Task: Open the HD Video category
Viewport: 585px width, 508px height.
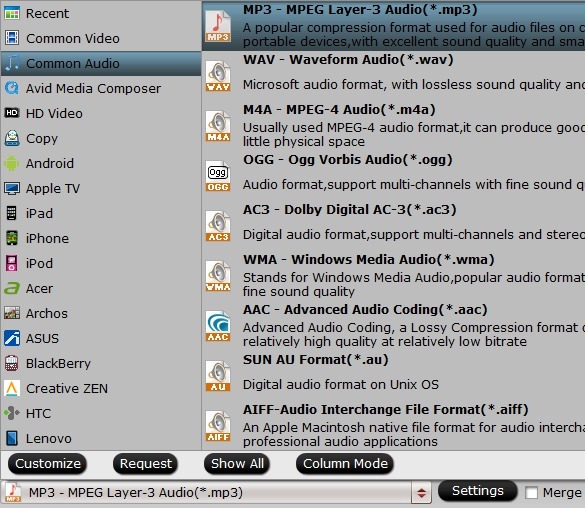Action: click(101, 113)
